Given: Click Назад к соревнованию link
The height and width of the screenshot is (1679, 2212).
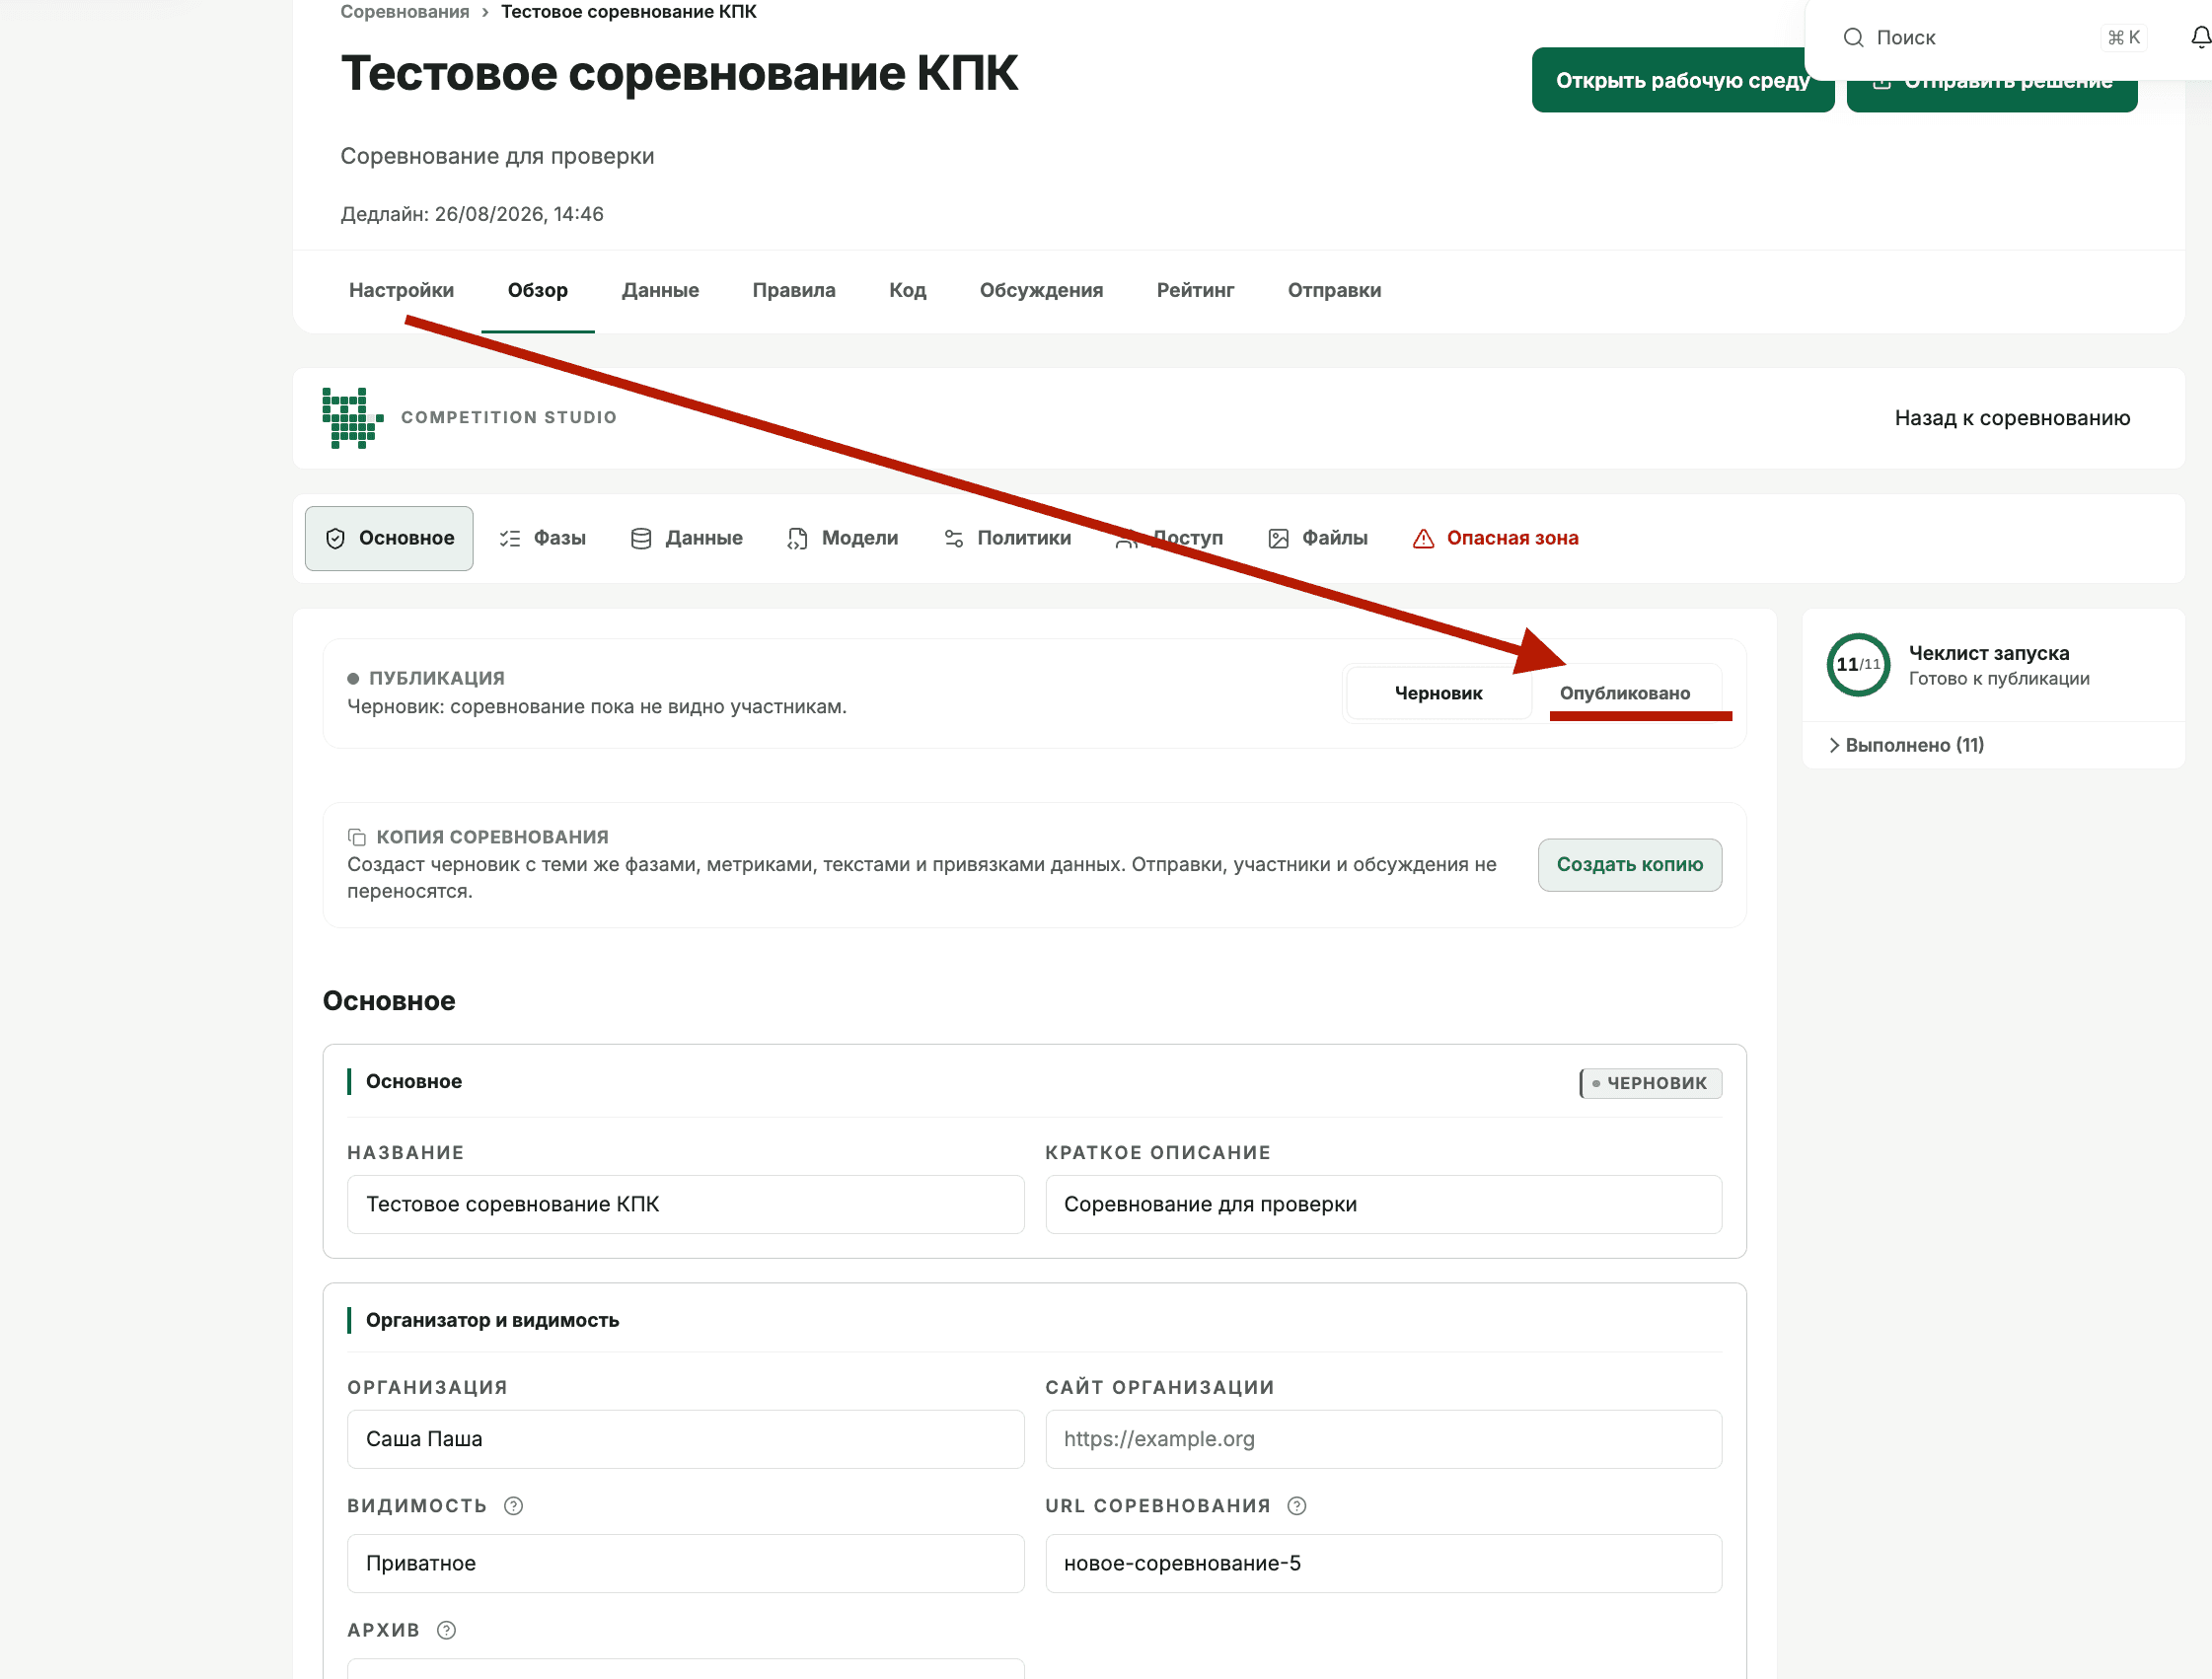Looking at the screenshot, I should 2012,418.
